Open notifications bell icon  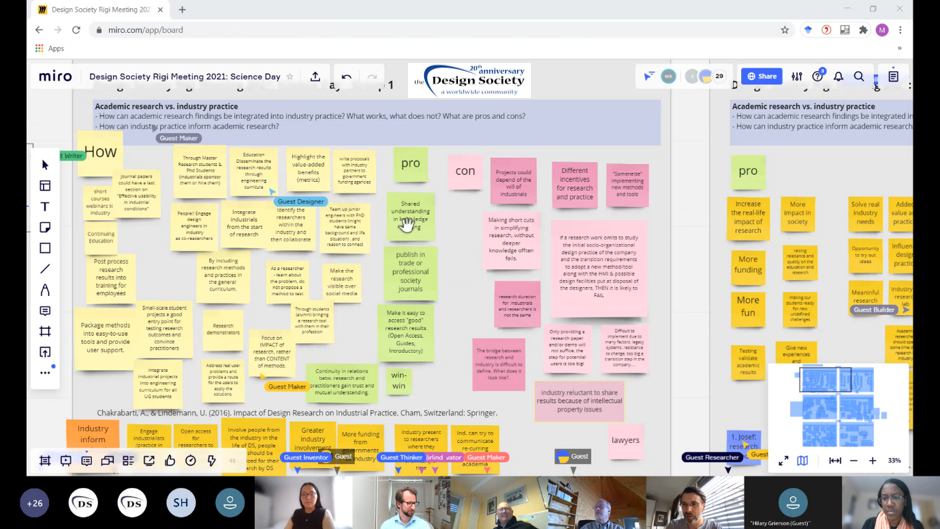838,77
